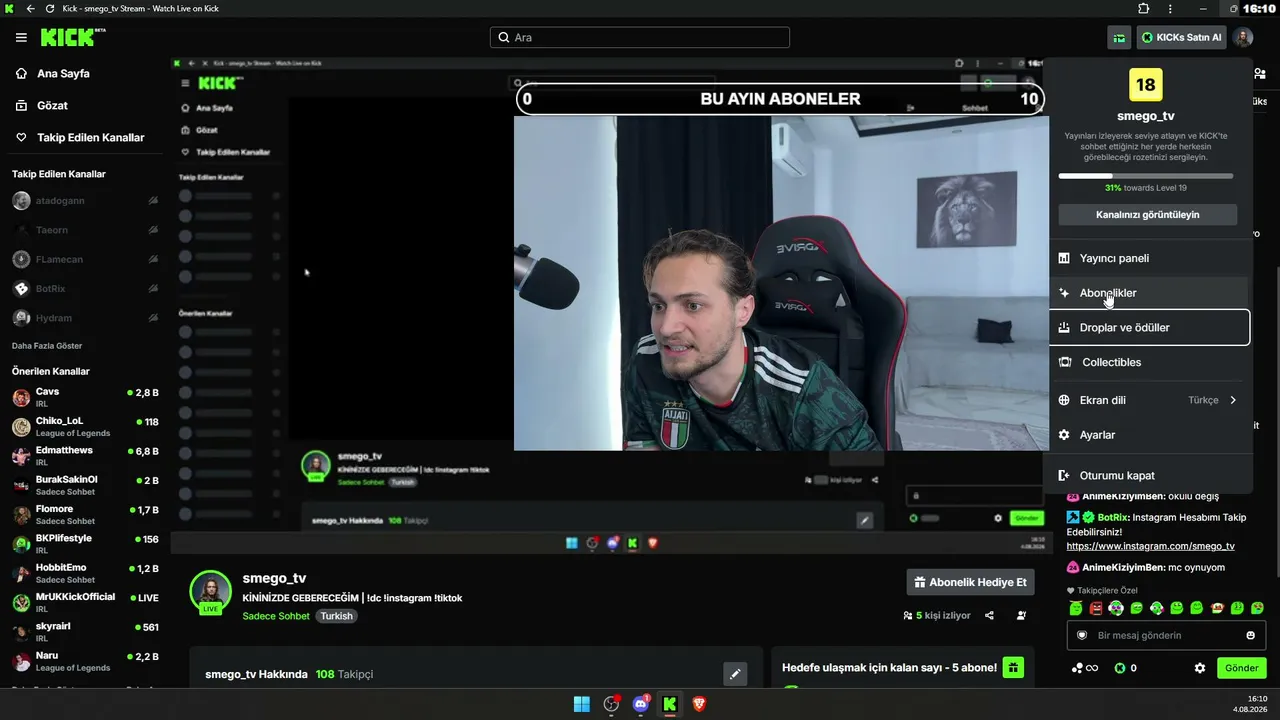Click the Abonelik Hediye Et button
The height and width of the screenshot is (720, 1280).
(970, 582)
